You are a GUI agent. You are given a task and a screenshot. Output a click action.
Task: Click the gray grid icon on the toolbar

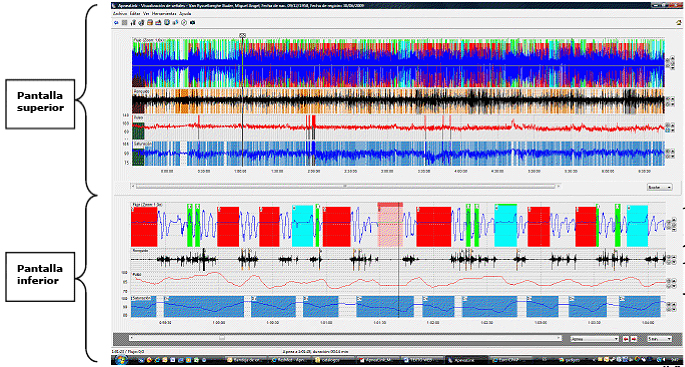(x=125, y=23)
